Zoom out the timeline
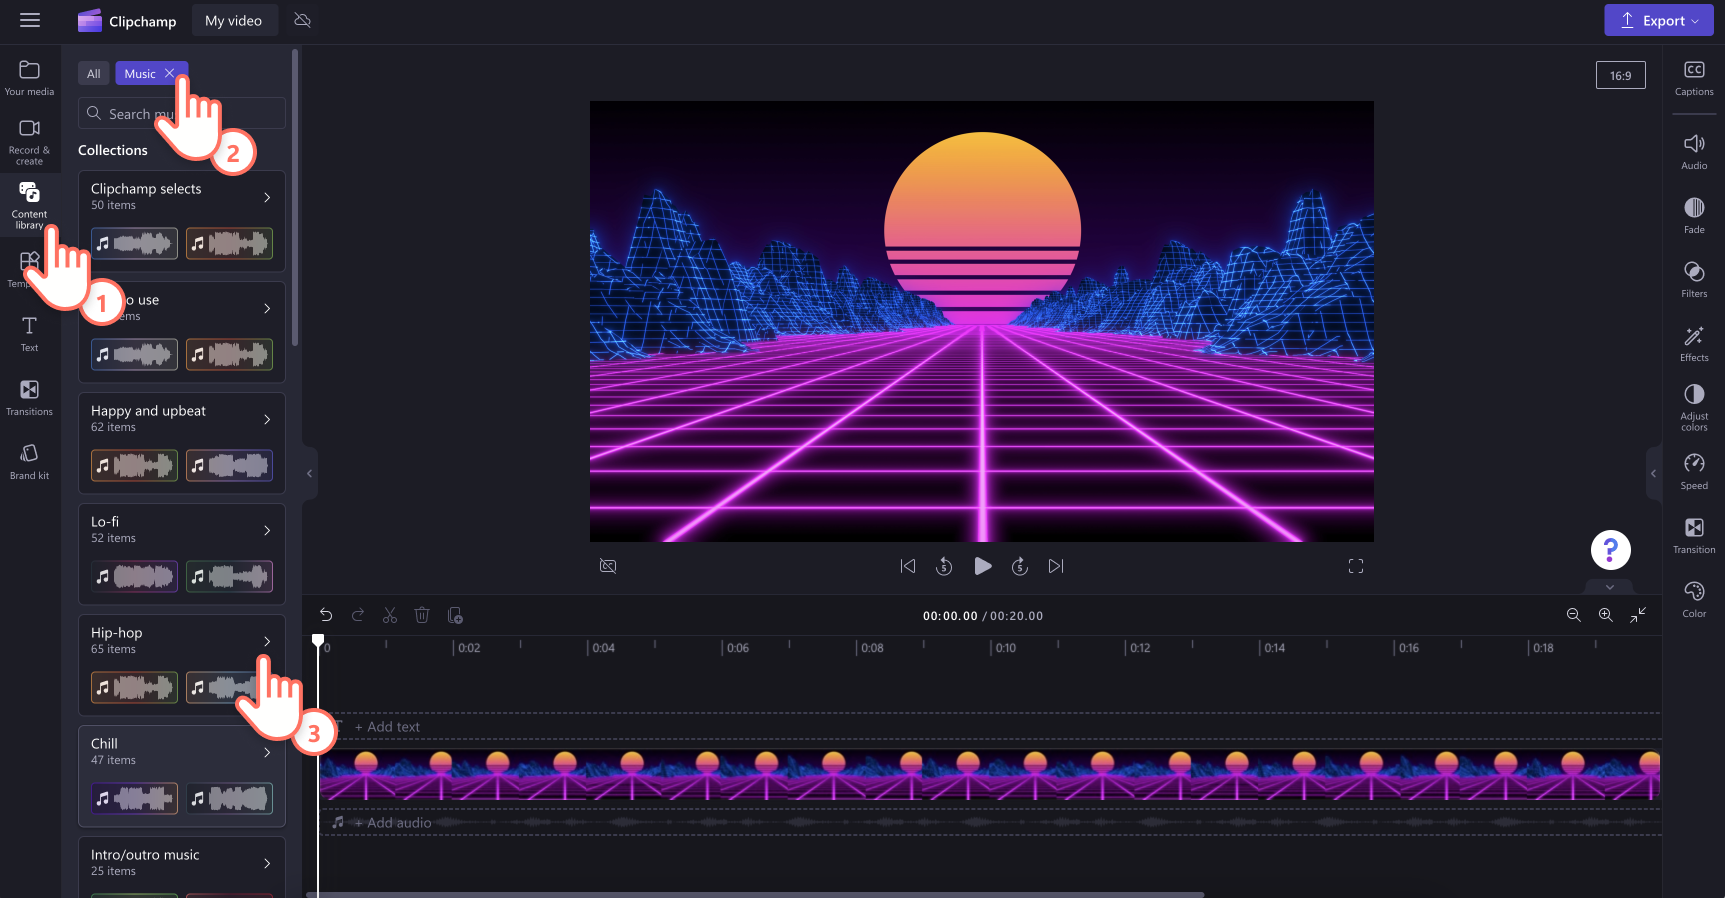This screenshot has height=898, width=1725. pos(1573,615)
